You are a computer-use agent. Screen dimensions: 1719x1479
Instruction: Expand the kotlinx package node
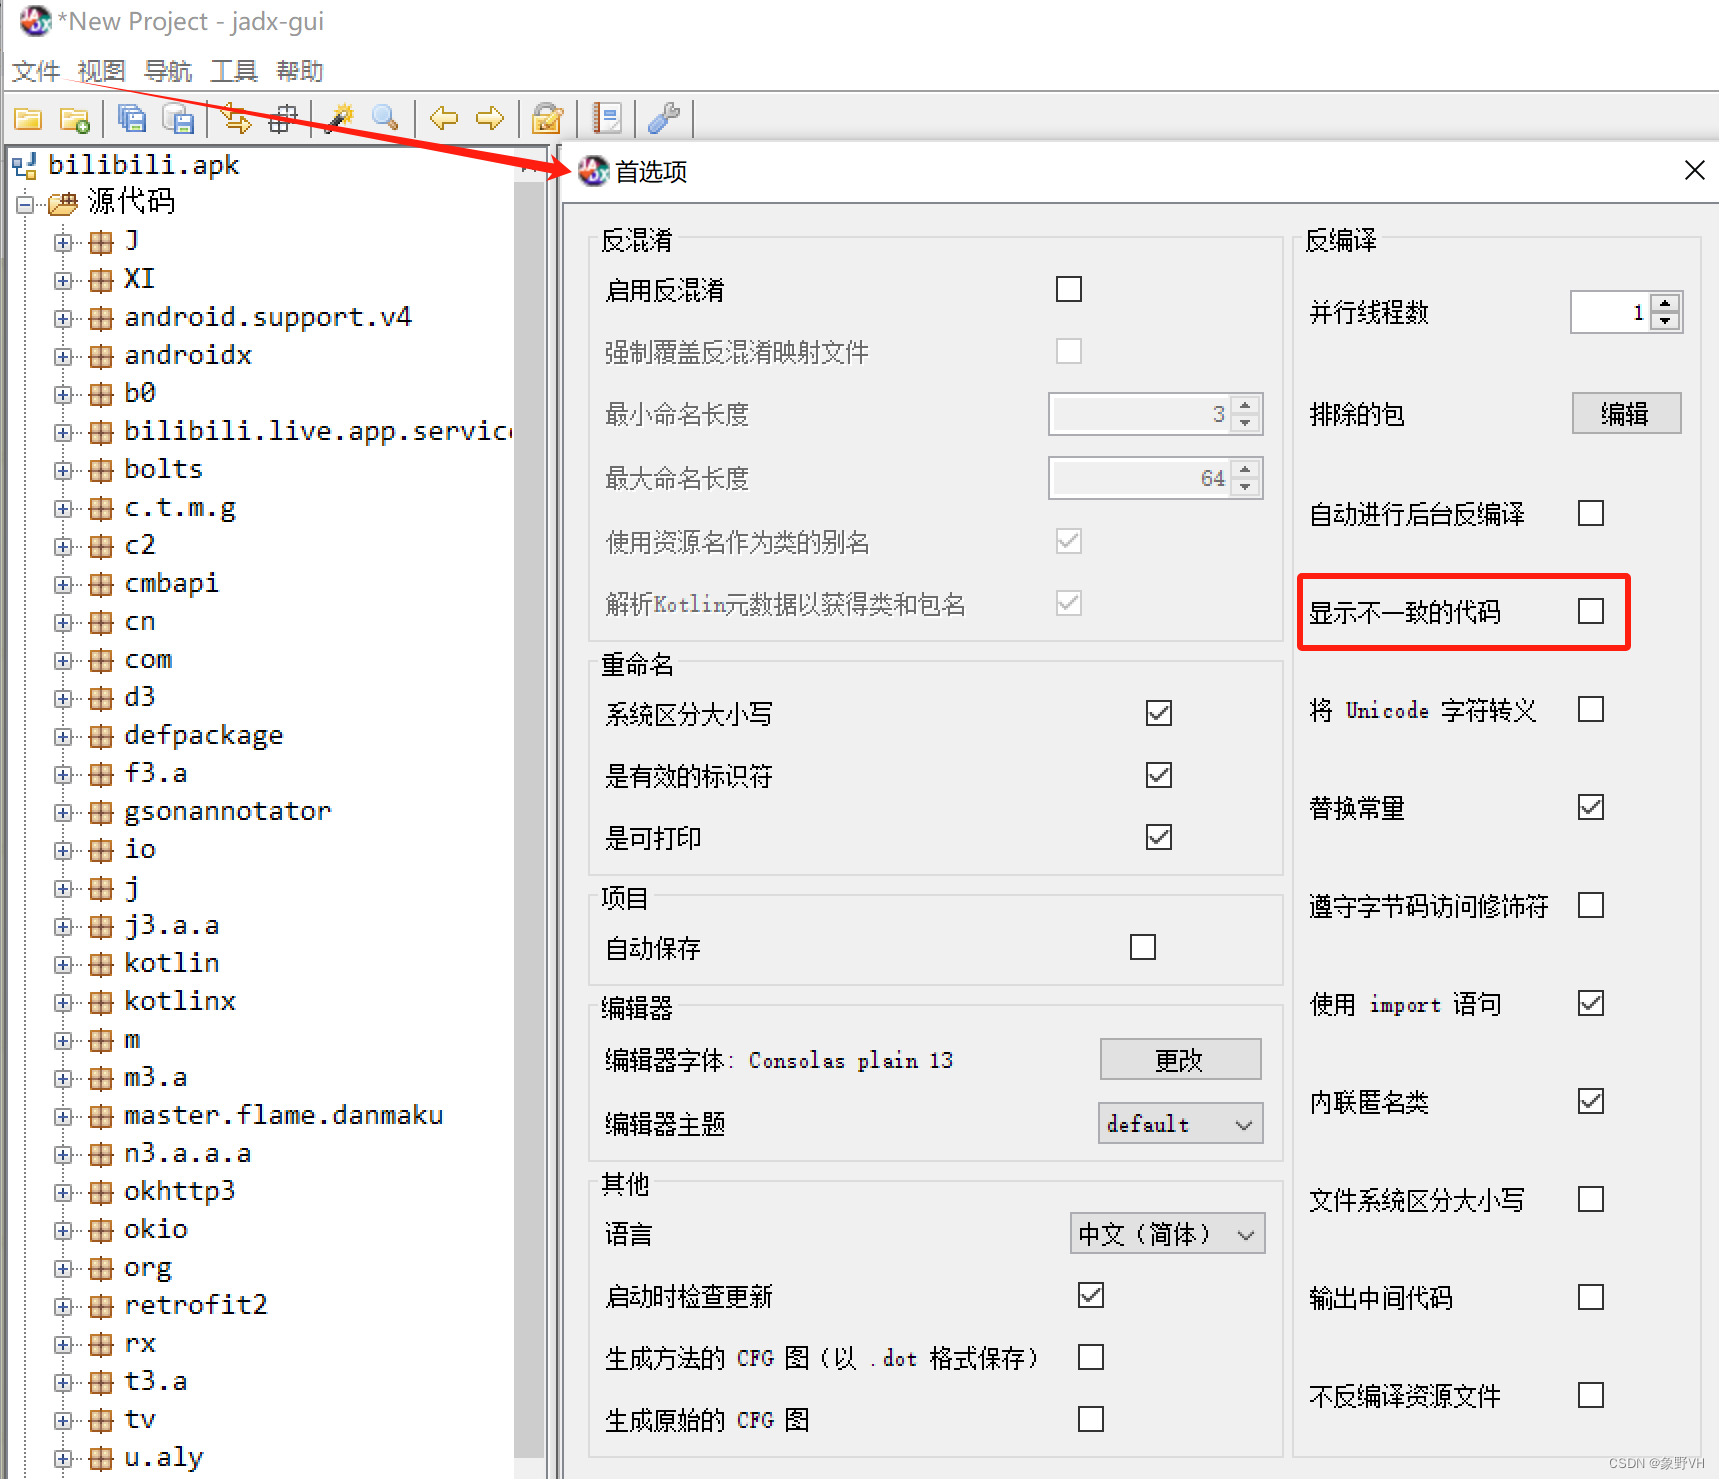[63, 1002]
